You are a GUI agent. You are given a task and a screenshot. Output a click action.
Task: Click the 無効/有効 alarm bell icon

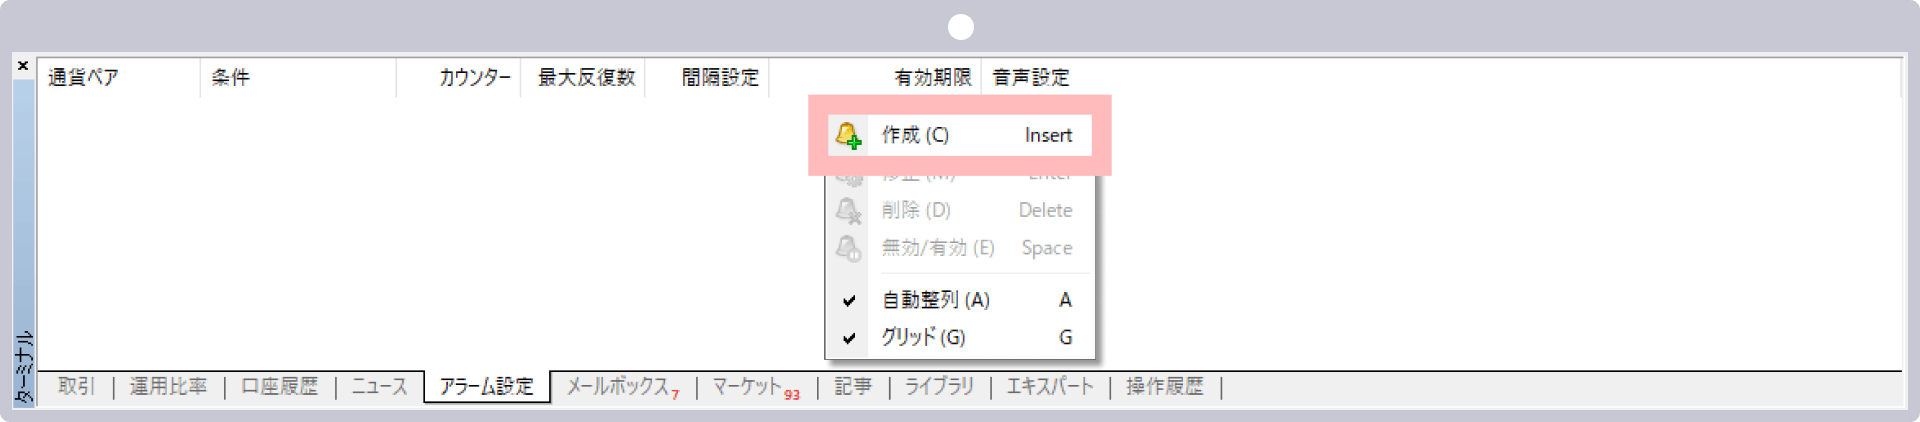coord(848,248)
